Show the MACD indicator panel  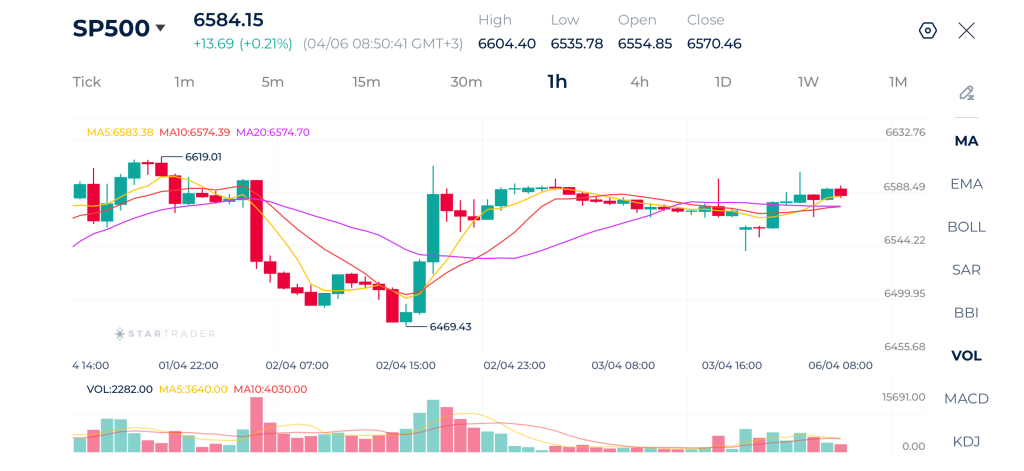coord(967,398)
